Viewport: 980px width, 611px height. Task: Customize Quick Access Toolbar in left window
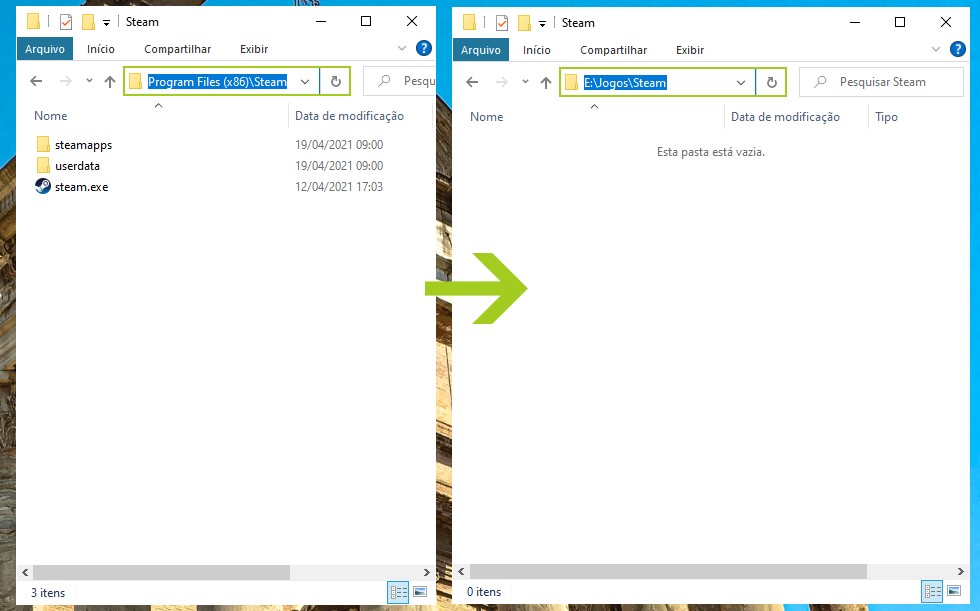pos(106,23)
